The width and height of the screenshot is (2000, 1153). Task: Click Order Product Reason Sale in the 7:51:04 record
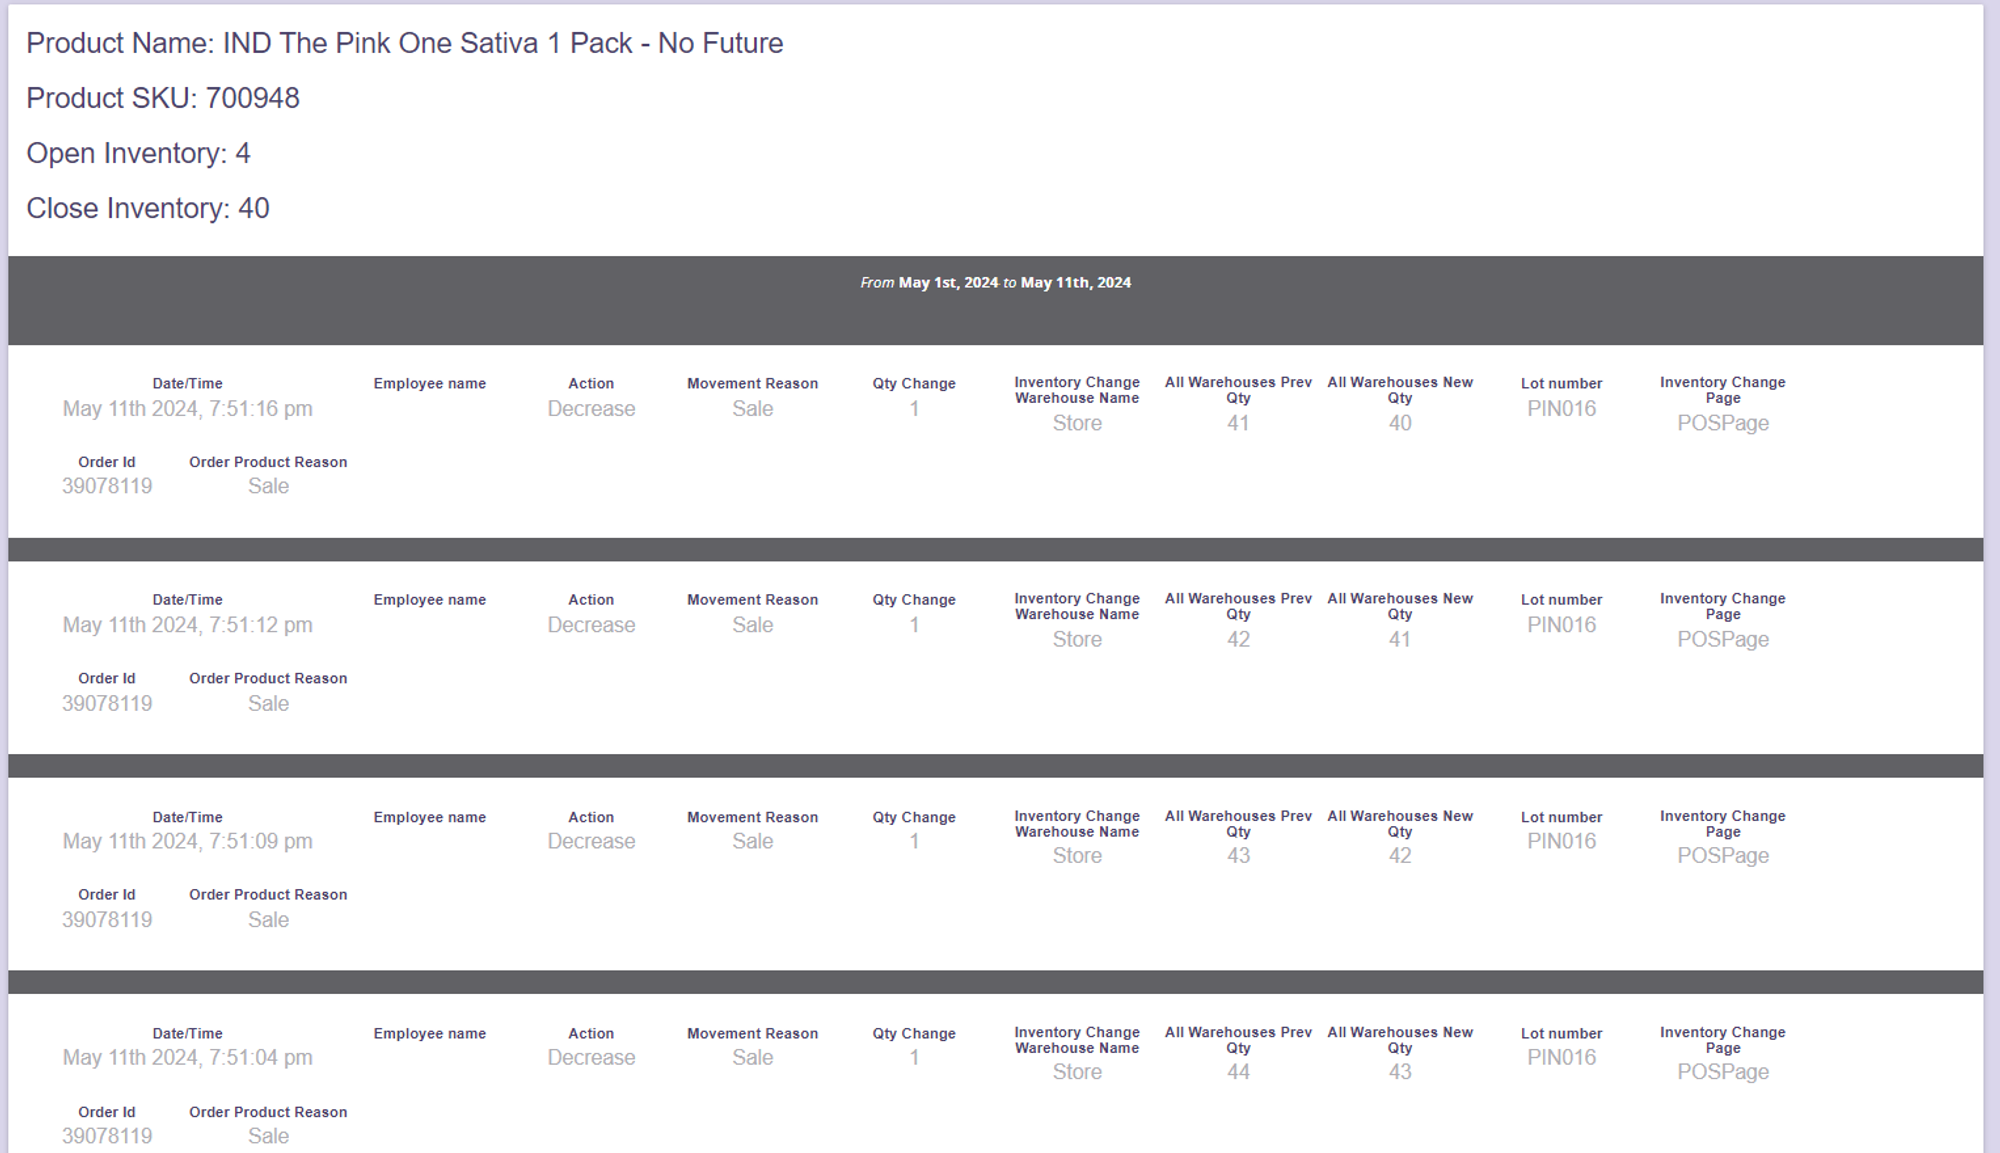[268, 1136]
